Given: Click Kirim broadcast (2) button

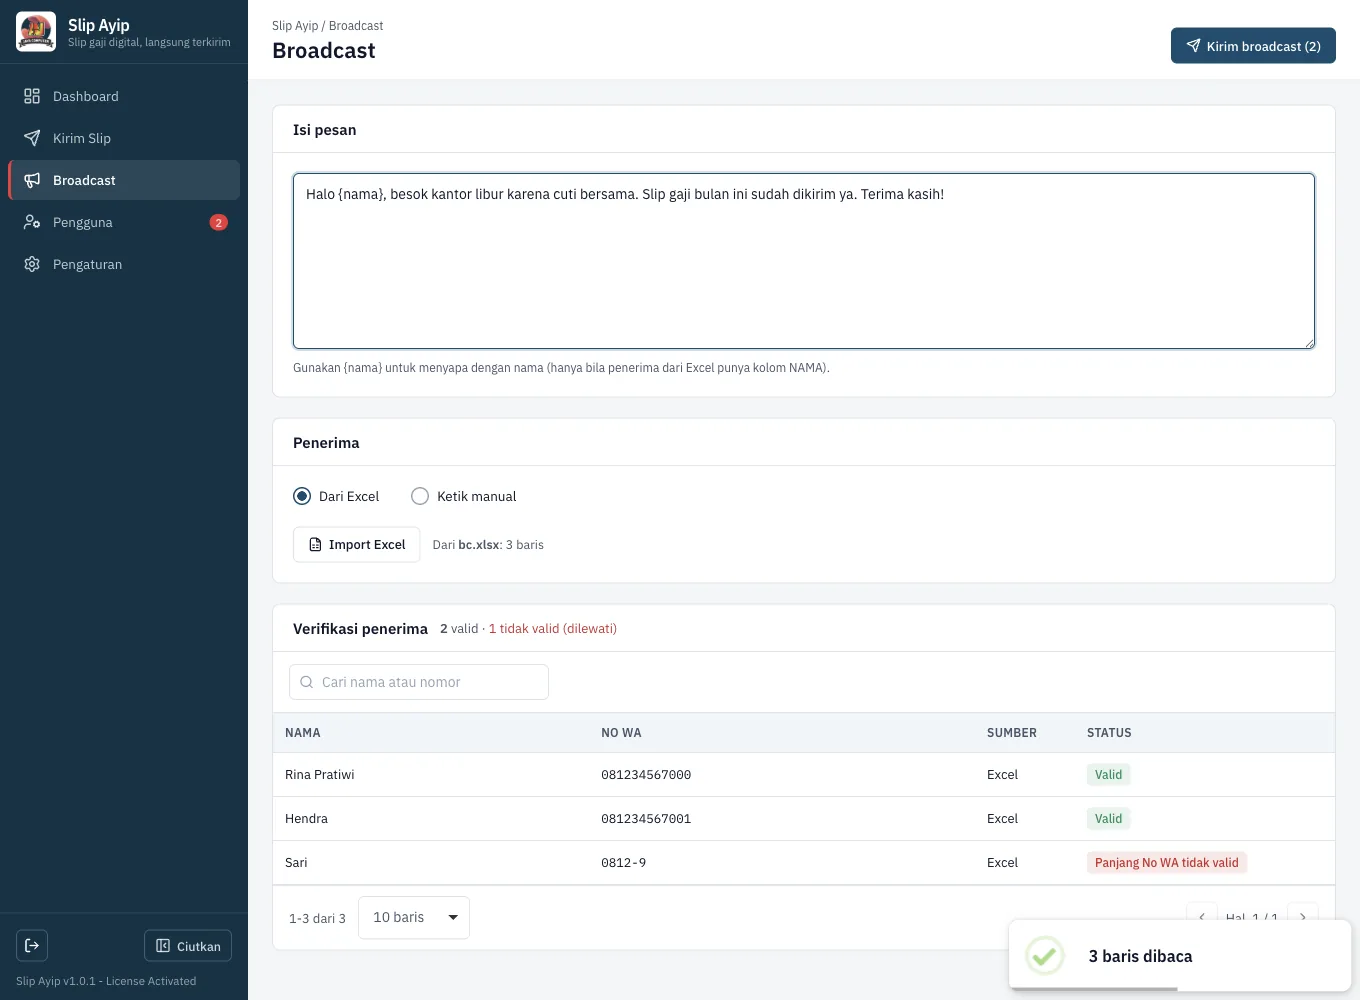Looking at the screenshot, I should [1253, 46].
